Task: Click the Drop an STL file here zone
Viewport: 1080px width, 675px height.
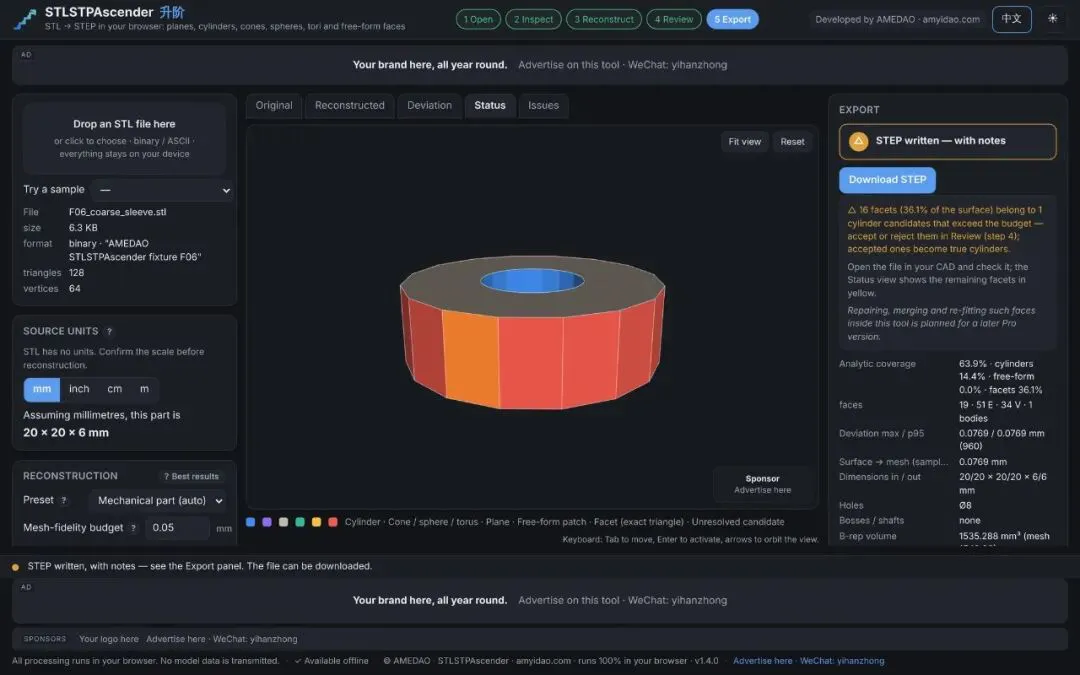Action: pos(125,138)
